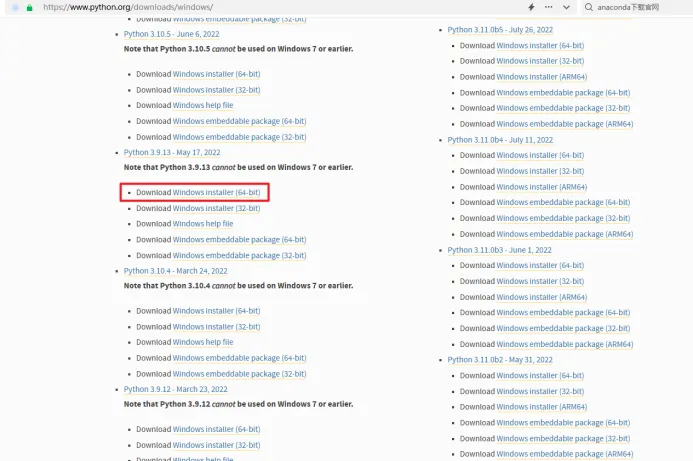The width and height of the screenshot is (693, 461).
Task: Click the green secure lock icon
Action: pyautogui.click(x=30, y=8)
